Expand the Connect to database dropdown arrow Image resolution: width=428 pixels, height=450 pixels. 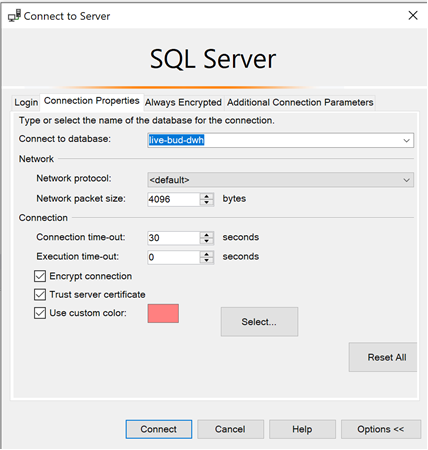coord(406,140)
